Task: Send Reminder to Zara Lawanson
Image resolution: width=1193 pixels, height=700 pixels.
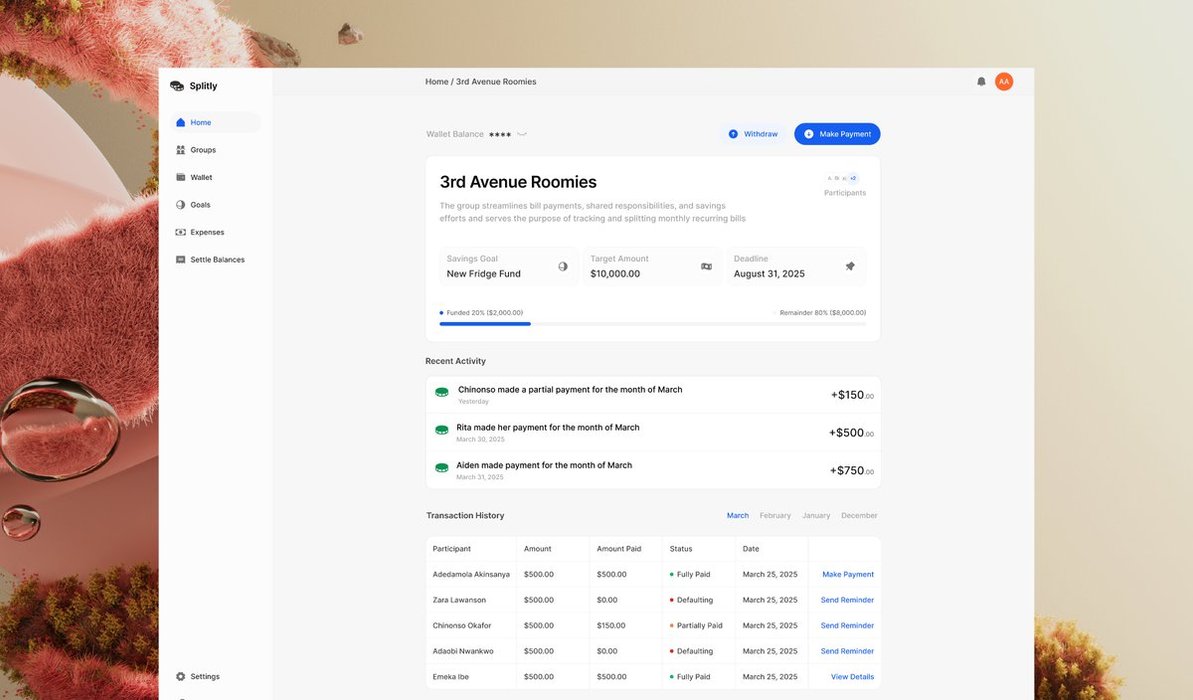Action: coord(847,600)
